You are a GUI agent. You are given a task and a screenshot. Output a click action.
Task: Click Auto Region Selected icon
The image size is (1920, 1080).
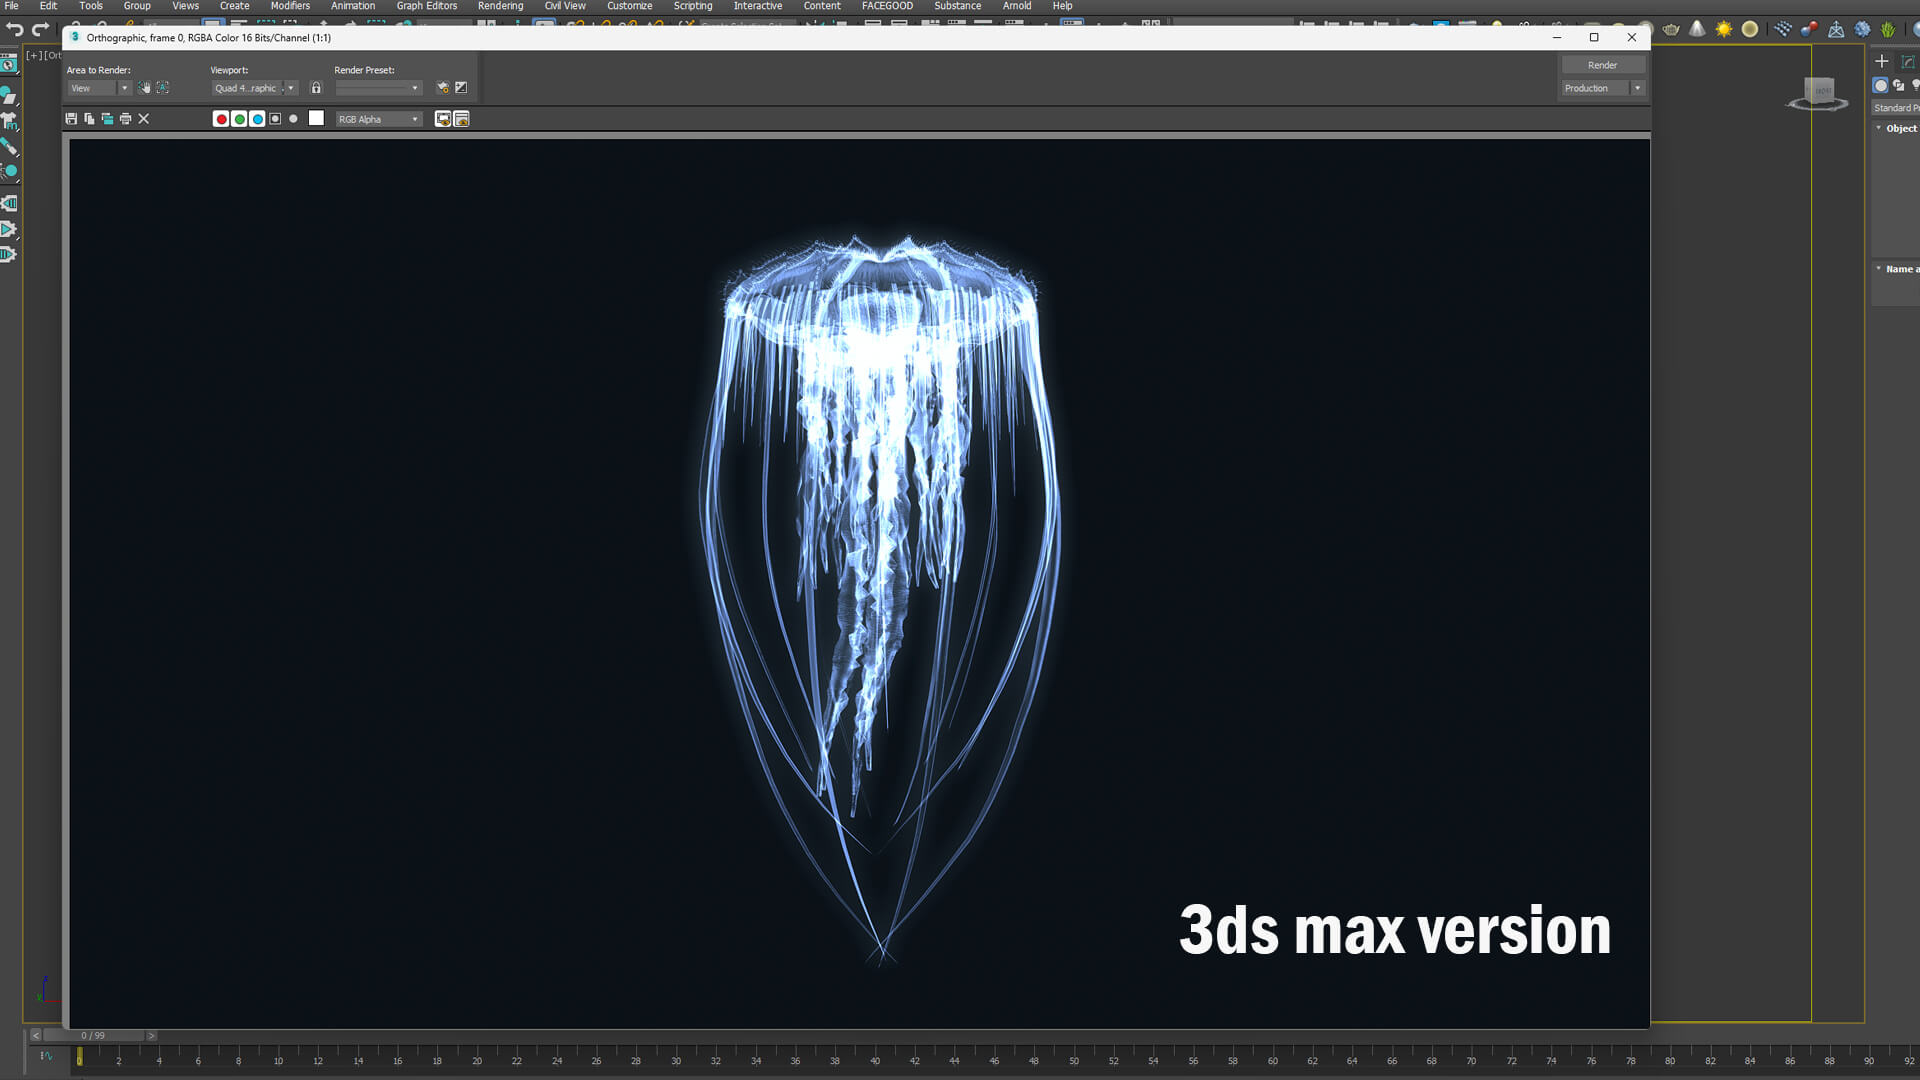(x=163, y=88)
